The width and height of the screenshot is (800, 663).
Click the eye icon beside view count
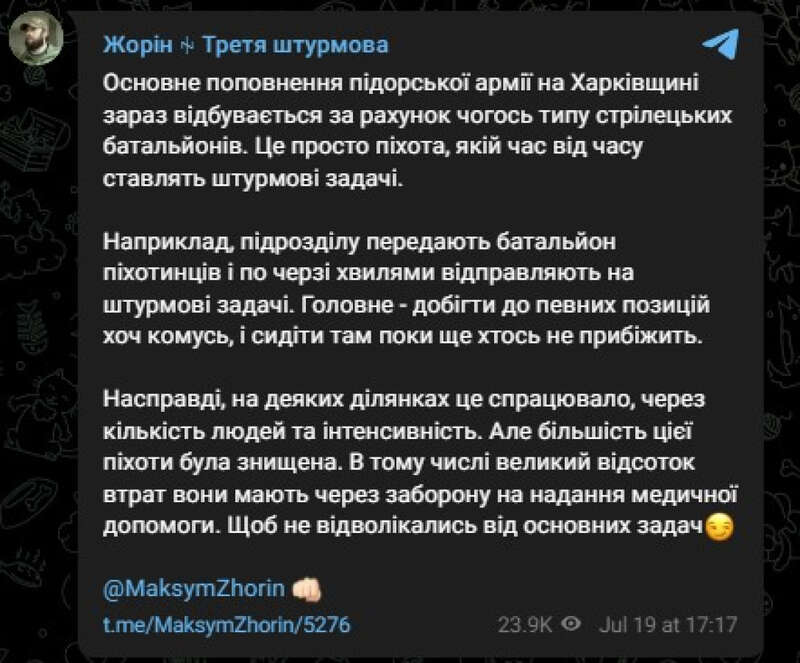(573, 622)
